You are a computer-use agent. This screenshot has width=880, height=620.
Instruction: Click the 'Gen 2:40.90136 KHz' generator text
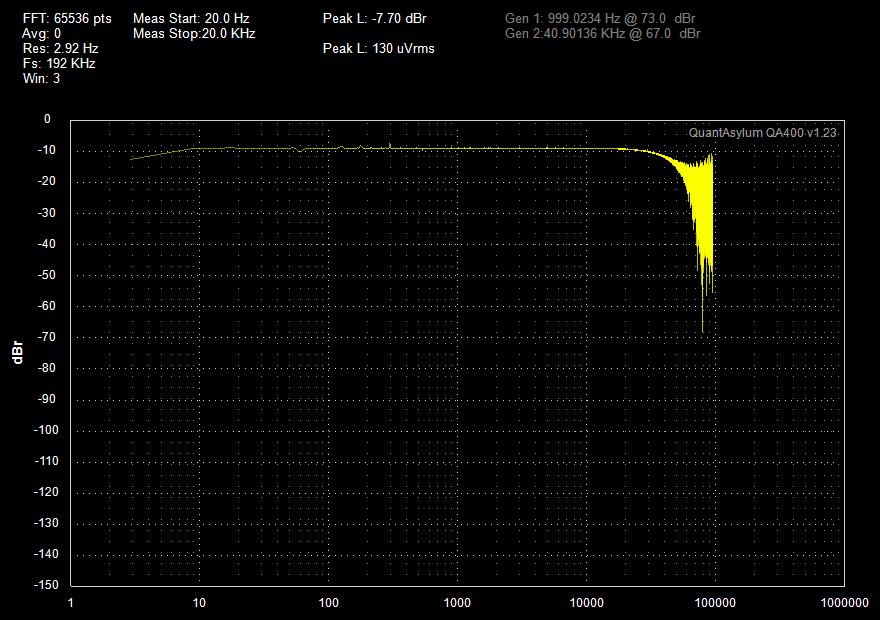coord(565,34)
